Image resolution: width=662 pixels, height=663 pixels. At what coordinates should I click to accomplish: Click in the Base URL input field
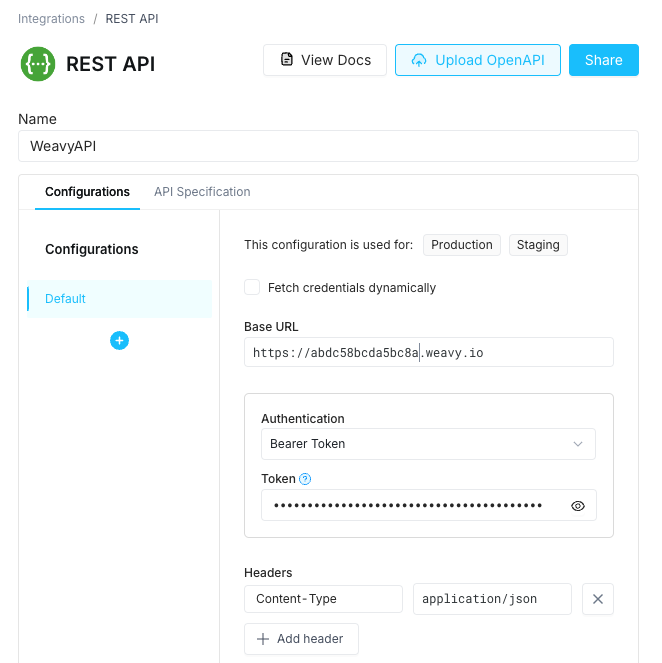point(429,352)
